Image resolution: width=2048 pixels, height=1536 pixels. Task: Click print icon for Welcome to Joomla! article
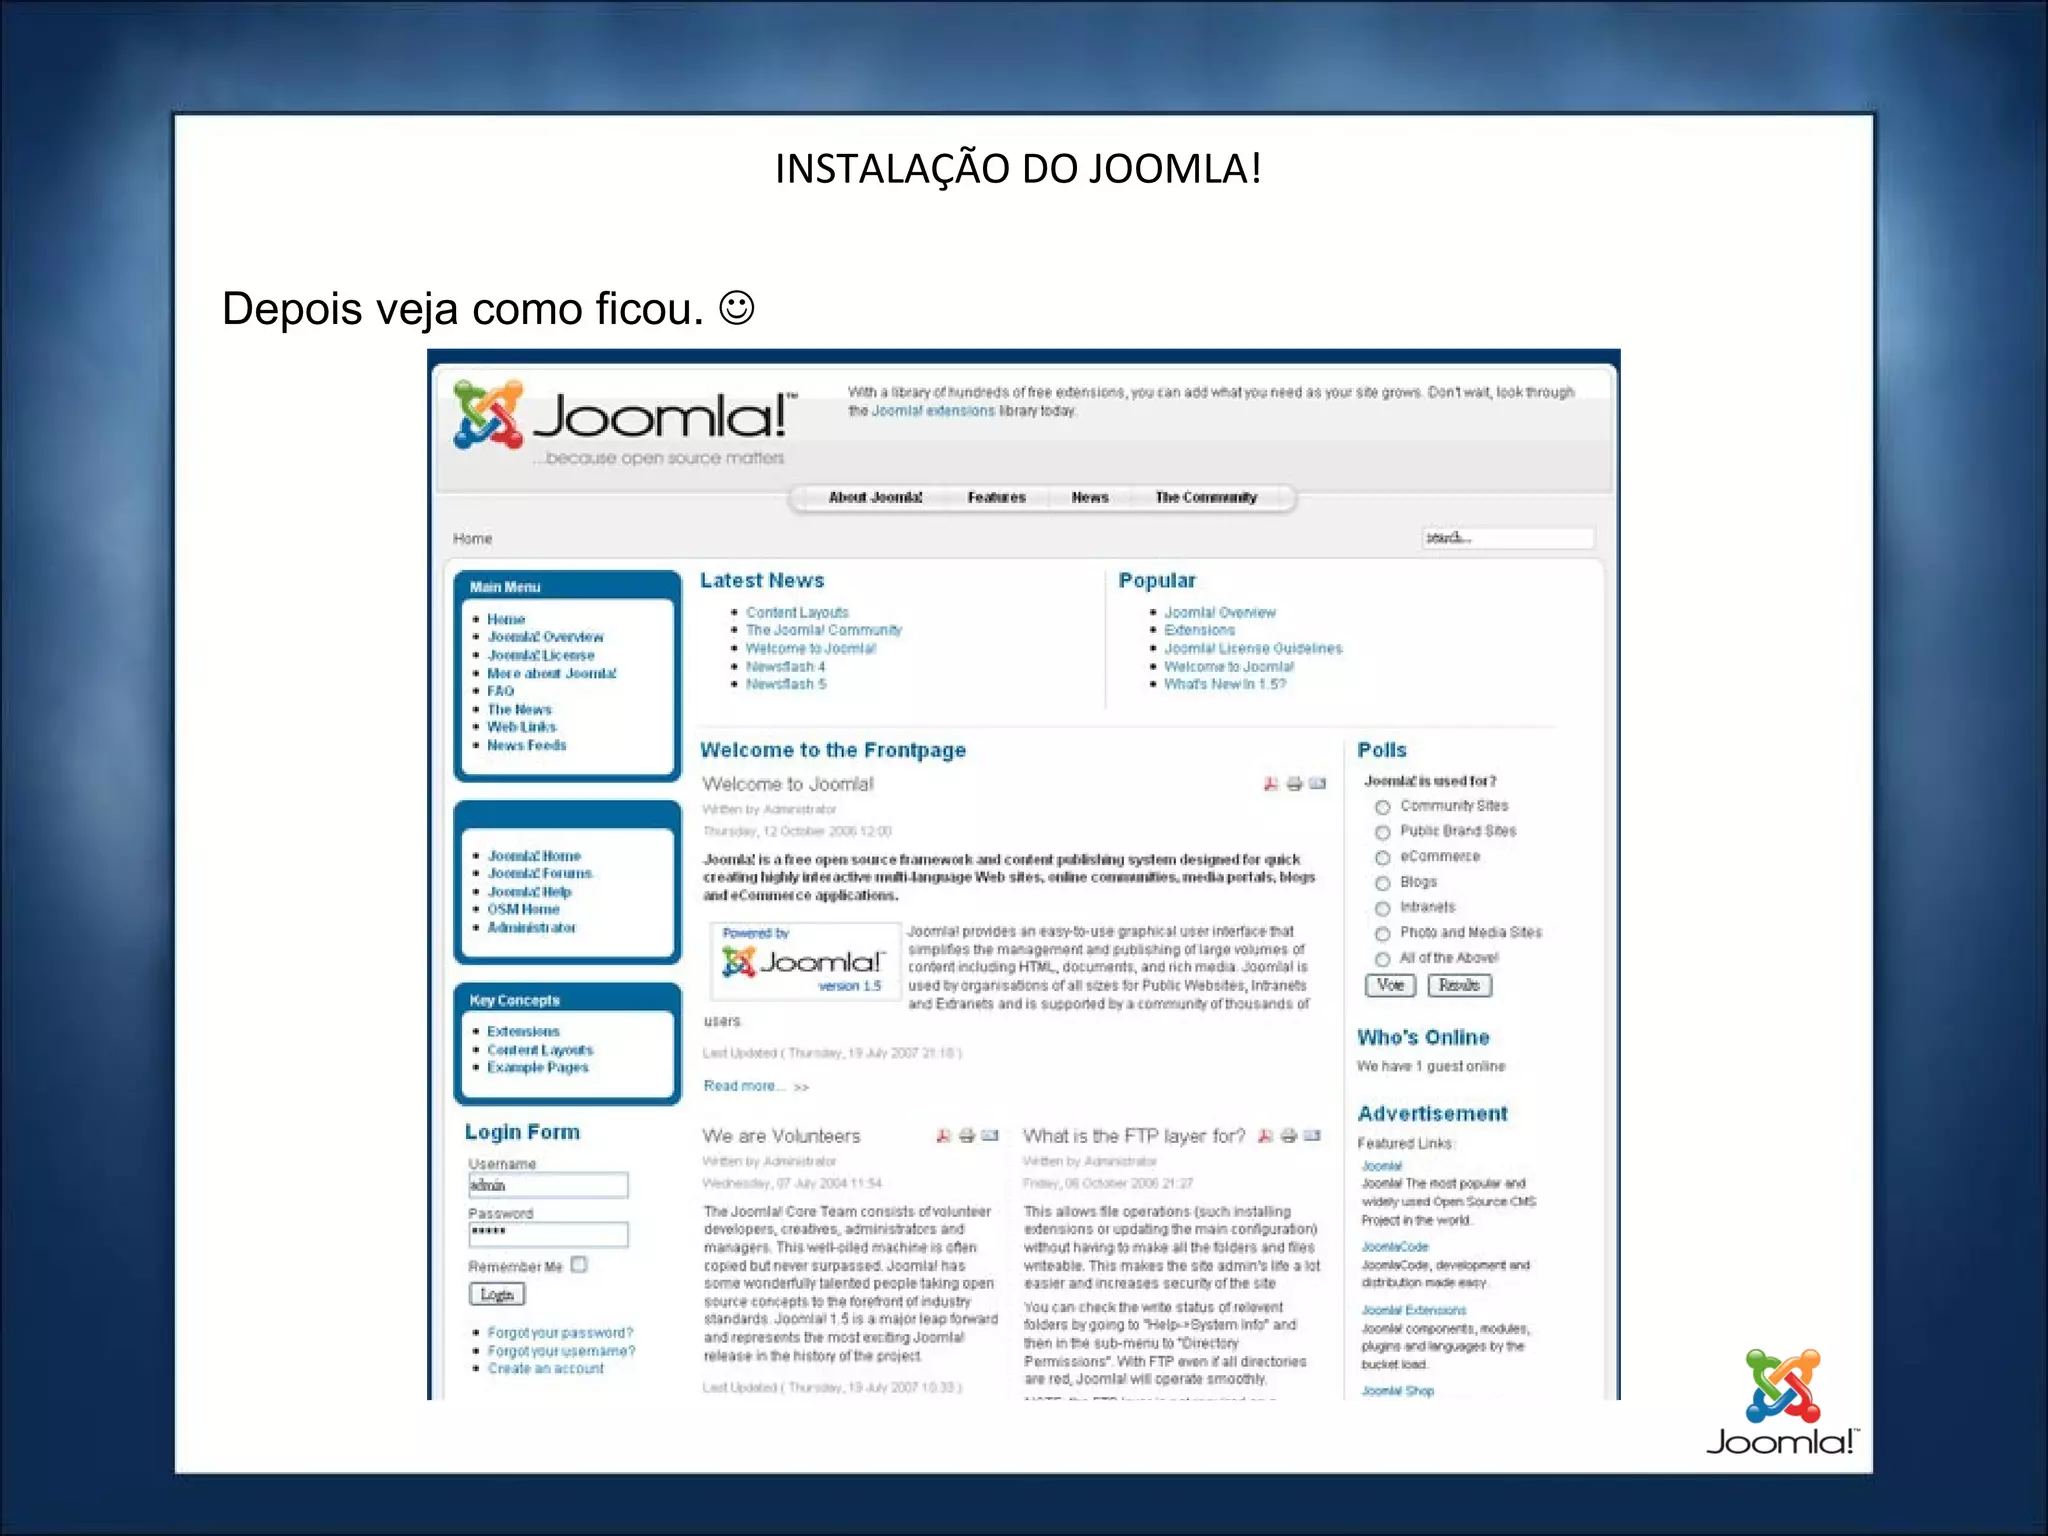(x=1294, y=784)
